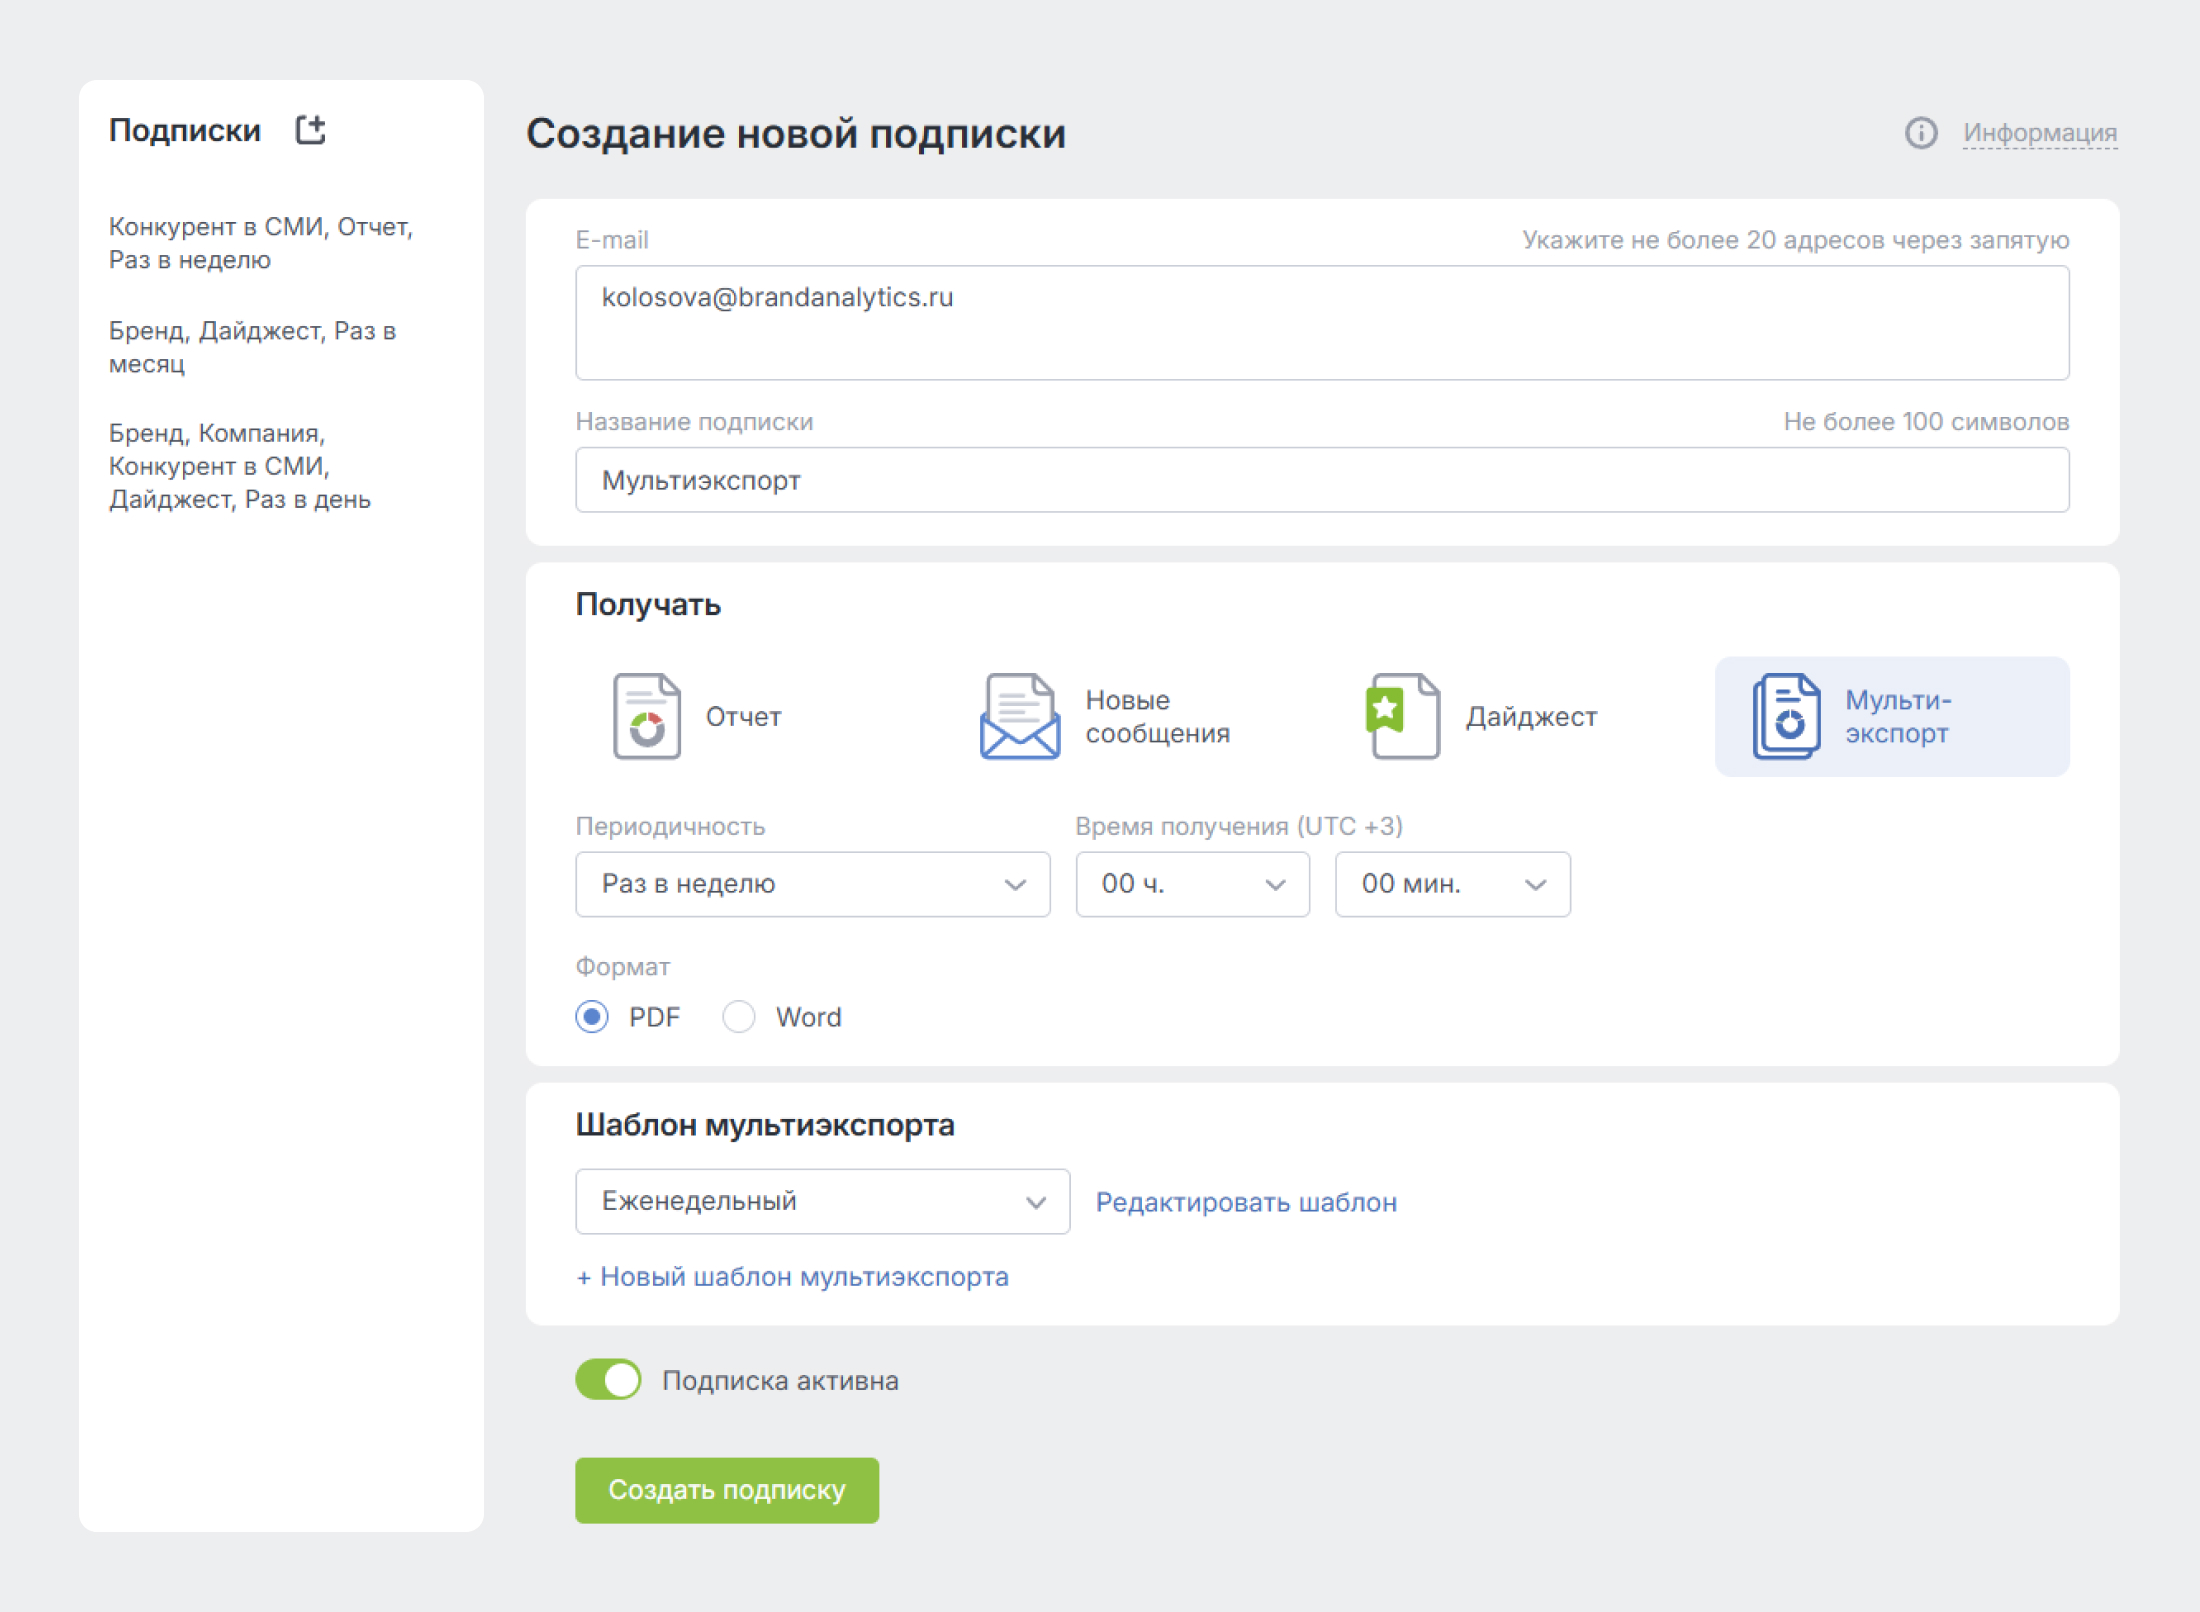Open subscription Бренд, Дайджест, Раз в месяц
Image resolution: width=2200 pixels, height=1612 pixels.
253,347
